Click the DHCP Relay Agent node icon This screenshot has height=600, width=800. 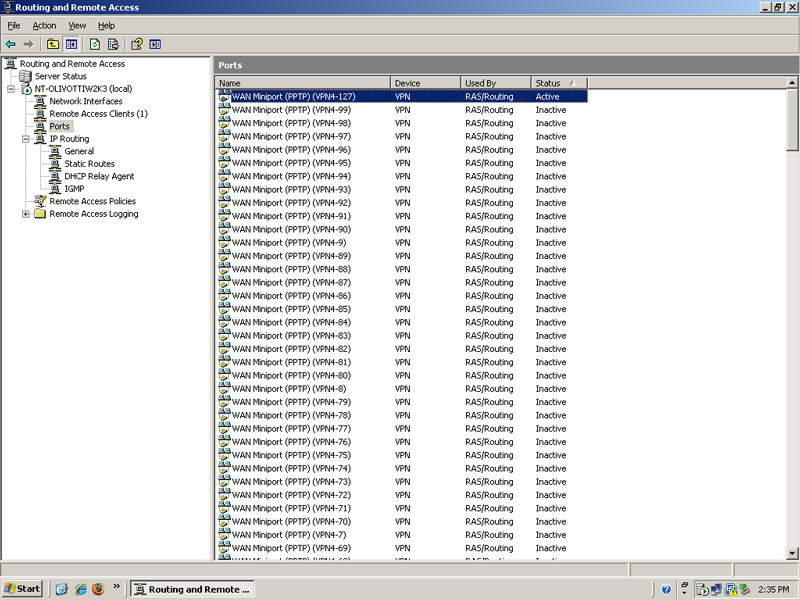pos(55,176)
